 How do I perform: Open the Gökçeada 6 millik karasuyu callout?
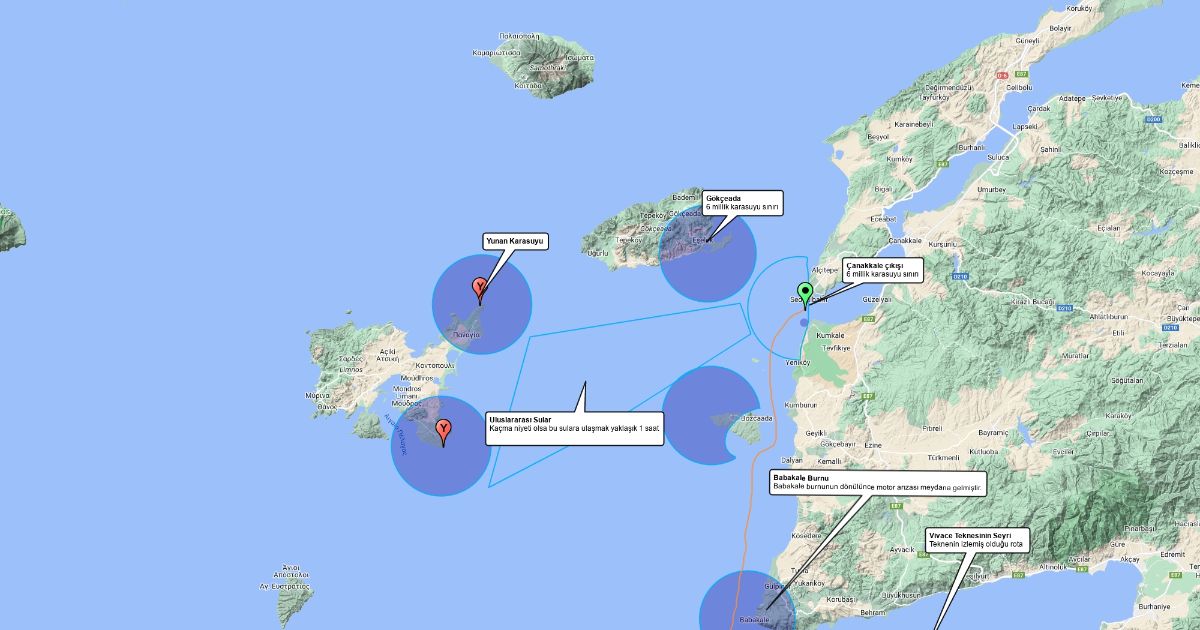(x=742, y=202)
